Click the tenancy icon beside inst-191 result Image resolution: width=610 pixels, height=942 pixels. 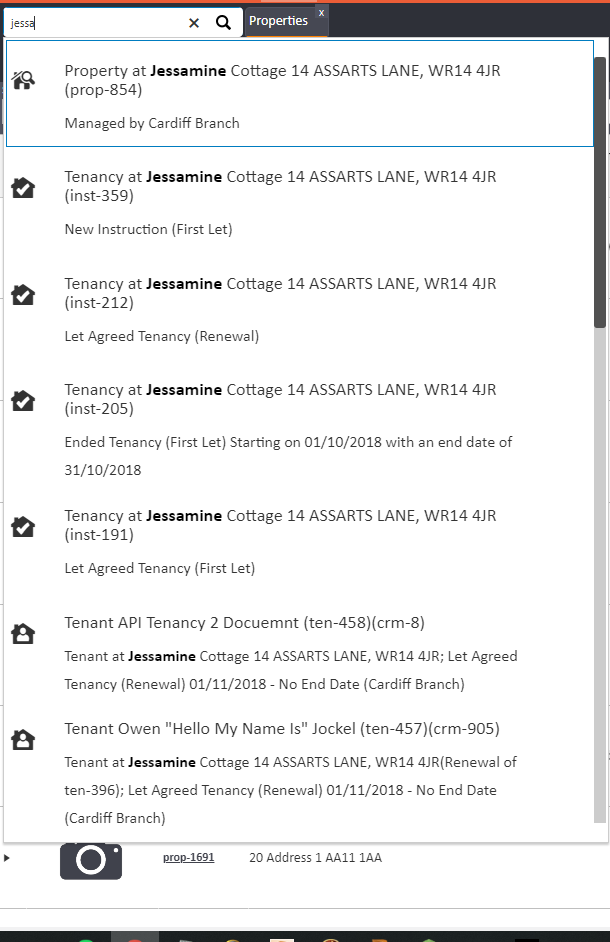coord(23,526)
